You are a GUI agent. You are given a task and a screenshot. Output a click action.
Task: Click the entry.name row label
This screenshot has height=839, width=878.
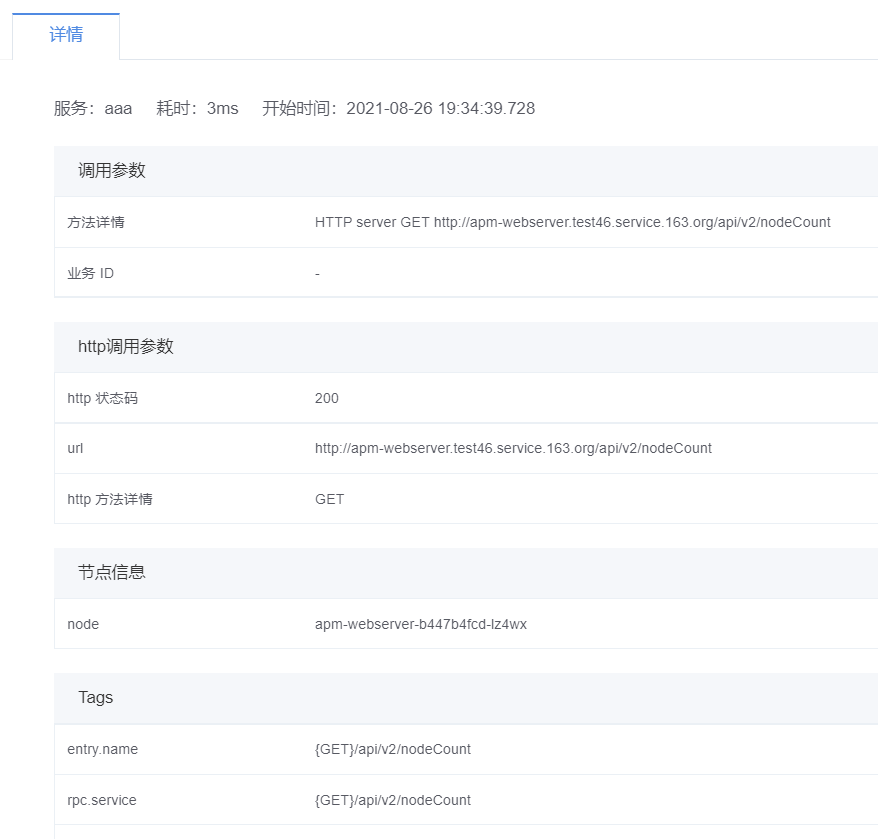click(103, 750)
